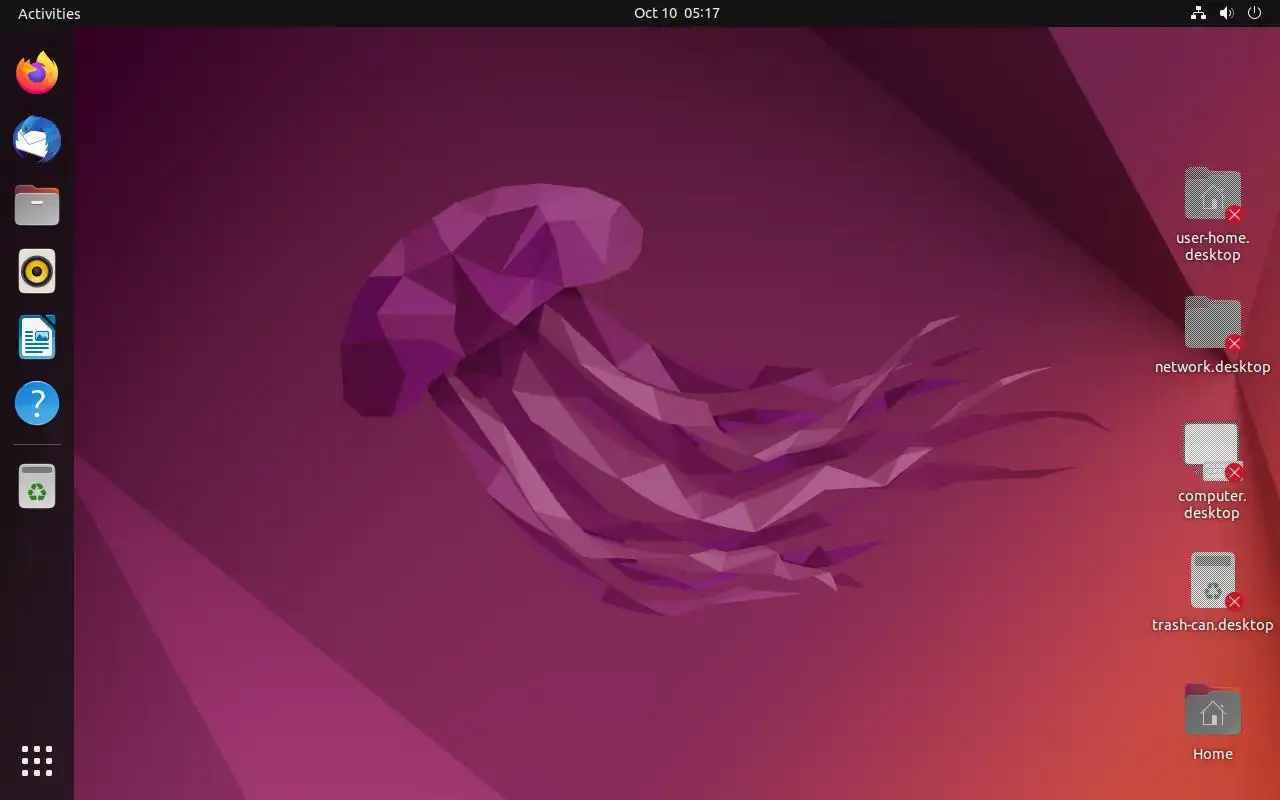This screenshot has height=800, width=1280.
Task: Click the network status icon
Action: (1198, 13)
